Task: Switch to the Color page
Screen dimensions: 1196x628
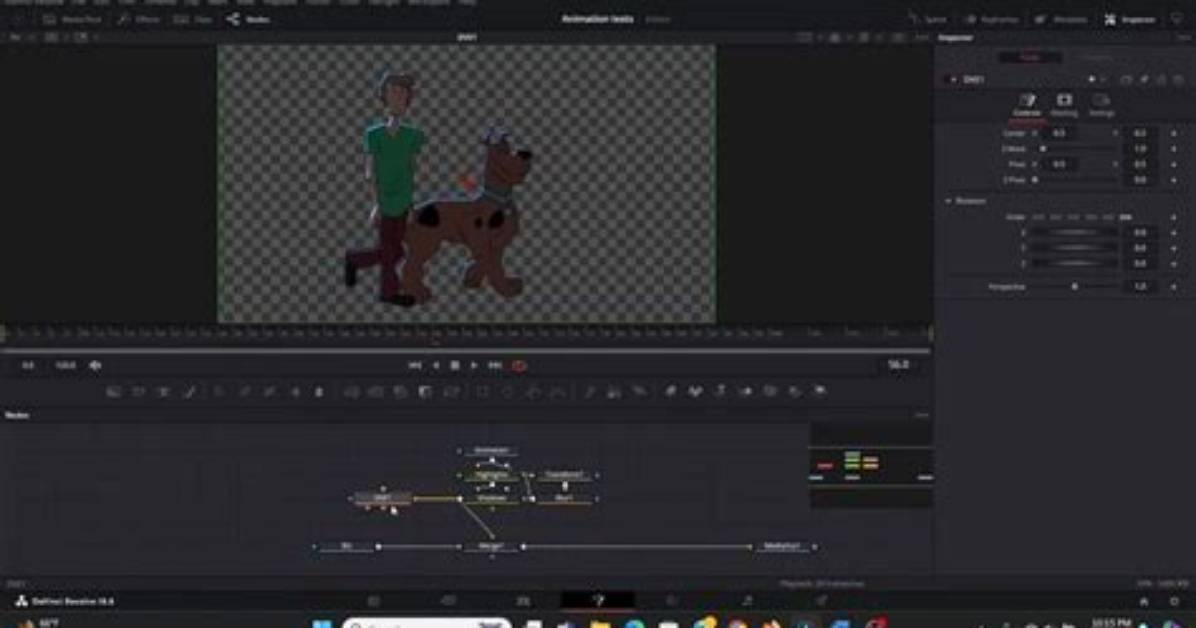Action: coord(672,601)
